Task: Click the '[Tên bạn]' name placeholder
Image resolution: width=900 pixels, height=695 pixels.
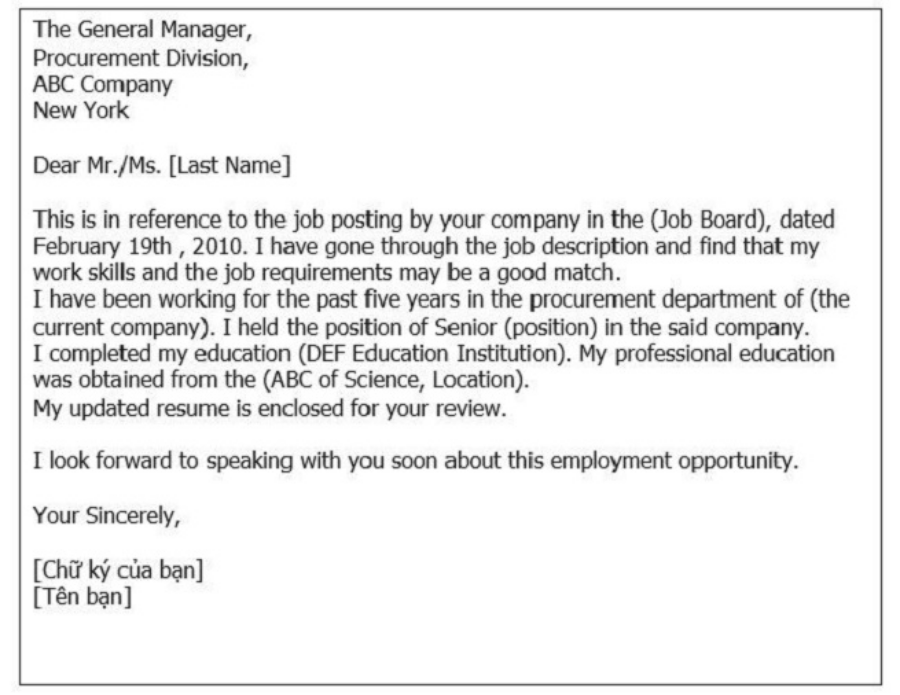Action: tap(82, 597)
